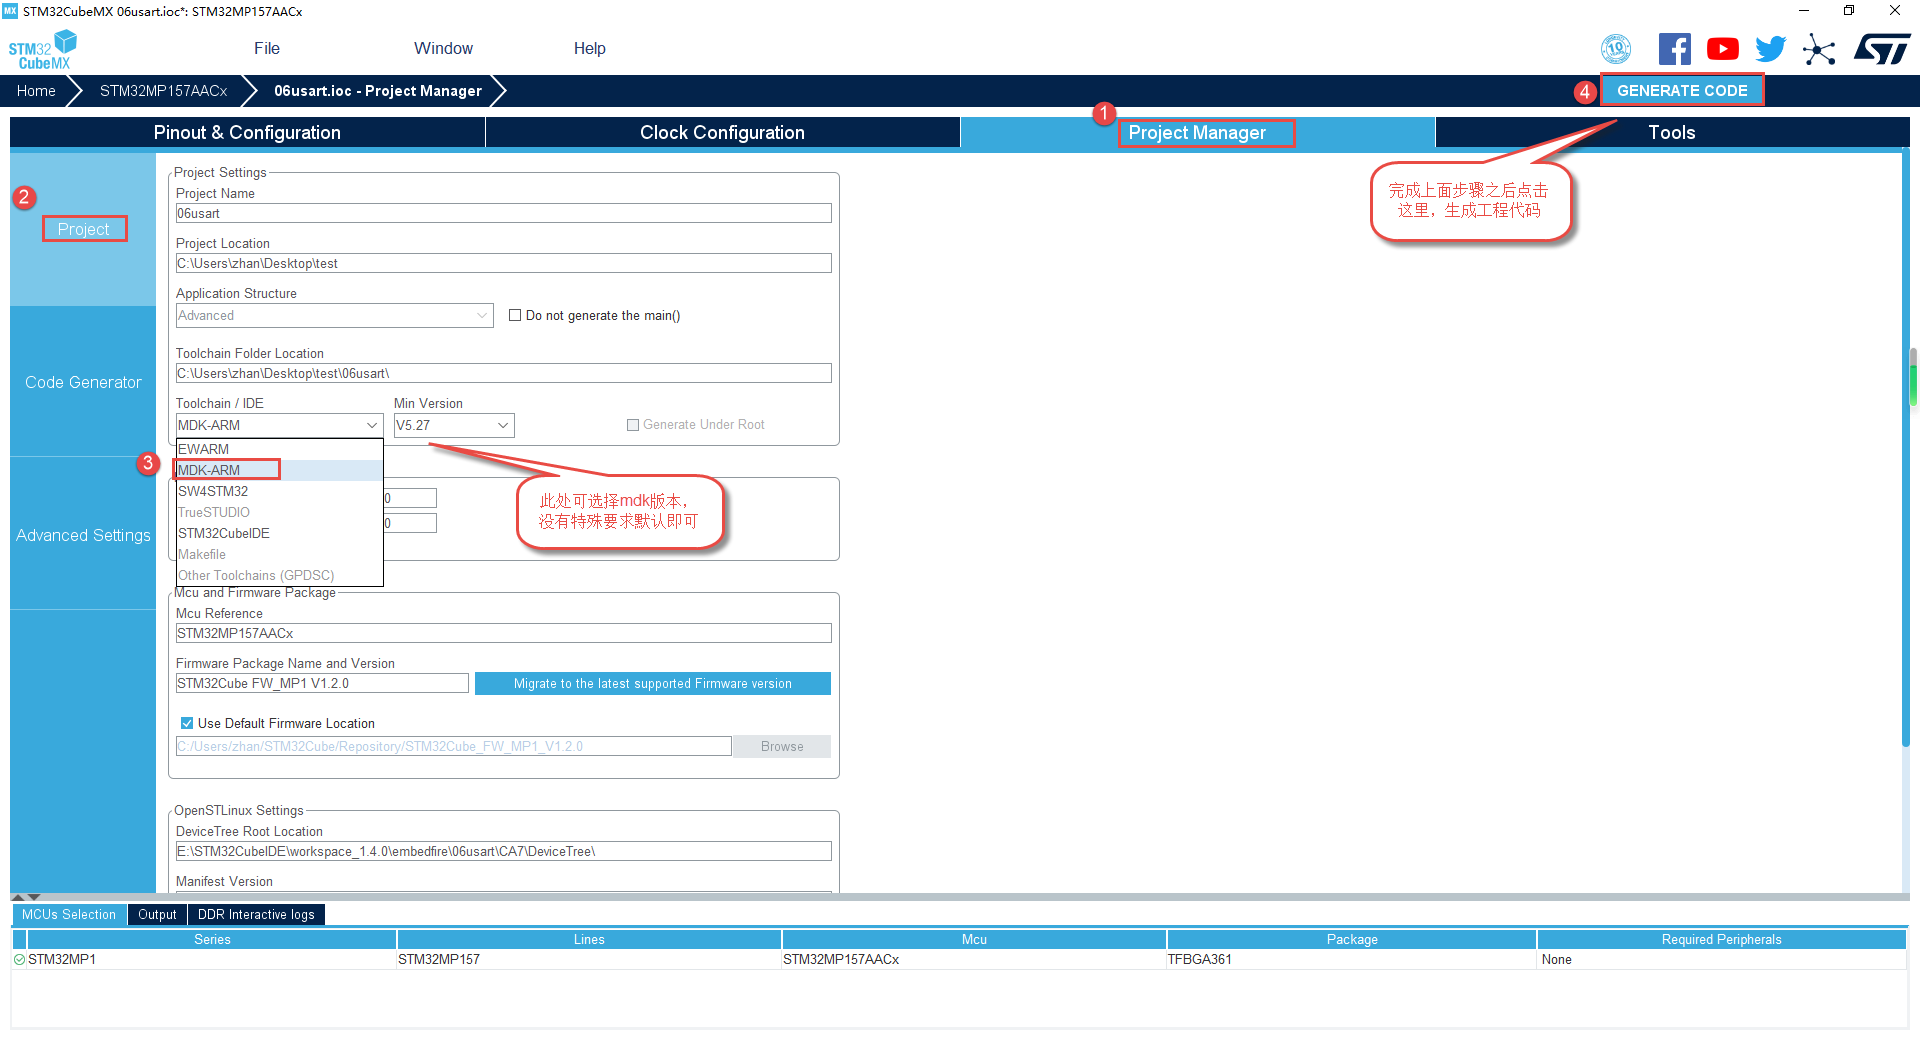The image size is (1920, 1040).
Task: Open DDR Interactive logs tab
Action: [256, 914]
